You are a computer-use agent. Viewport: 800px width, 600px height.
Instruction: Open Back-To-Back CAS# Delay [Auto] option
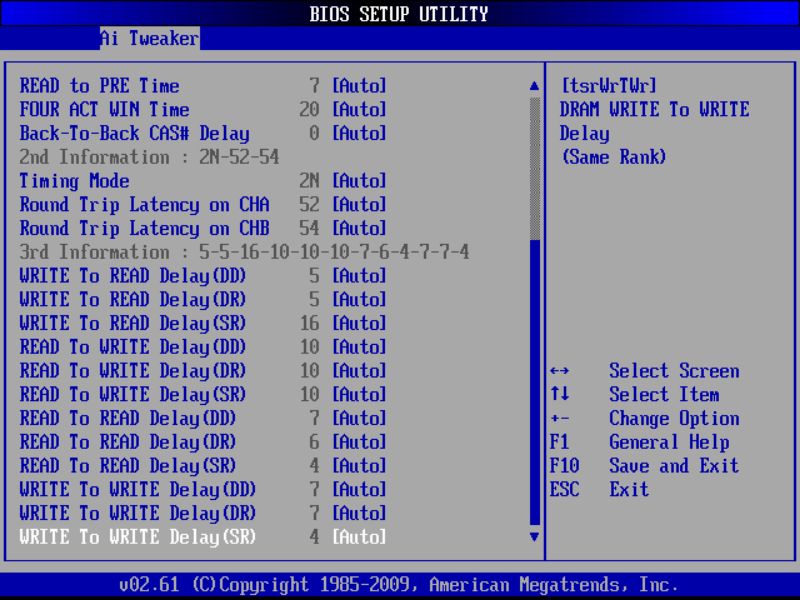(x=359, y=133)
